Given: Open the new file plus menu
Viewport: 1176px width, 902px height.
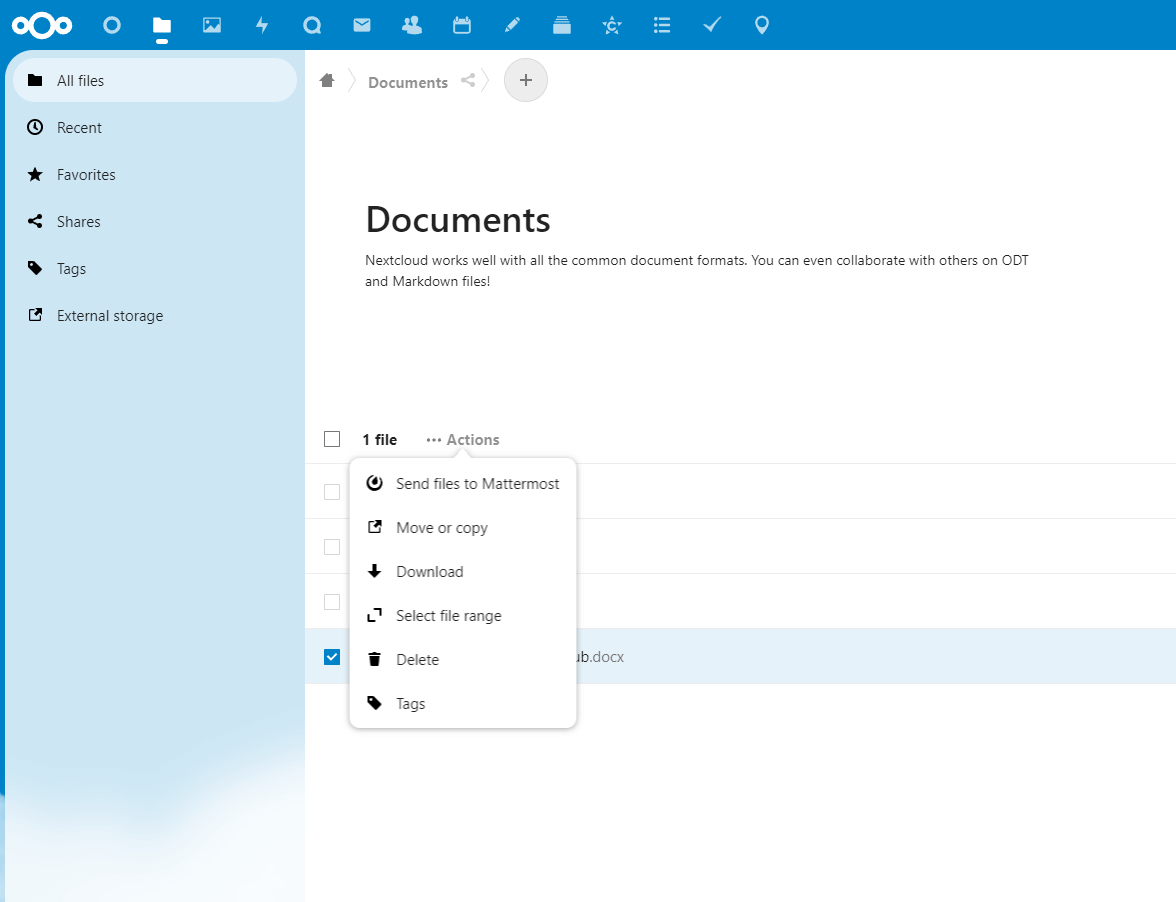Looking at the screenshot, I should pyautogui.click(x=525, y=80).
